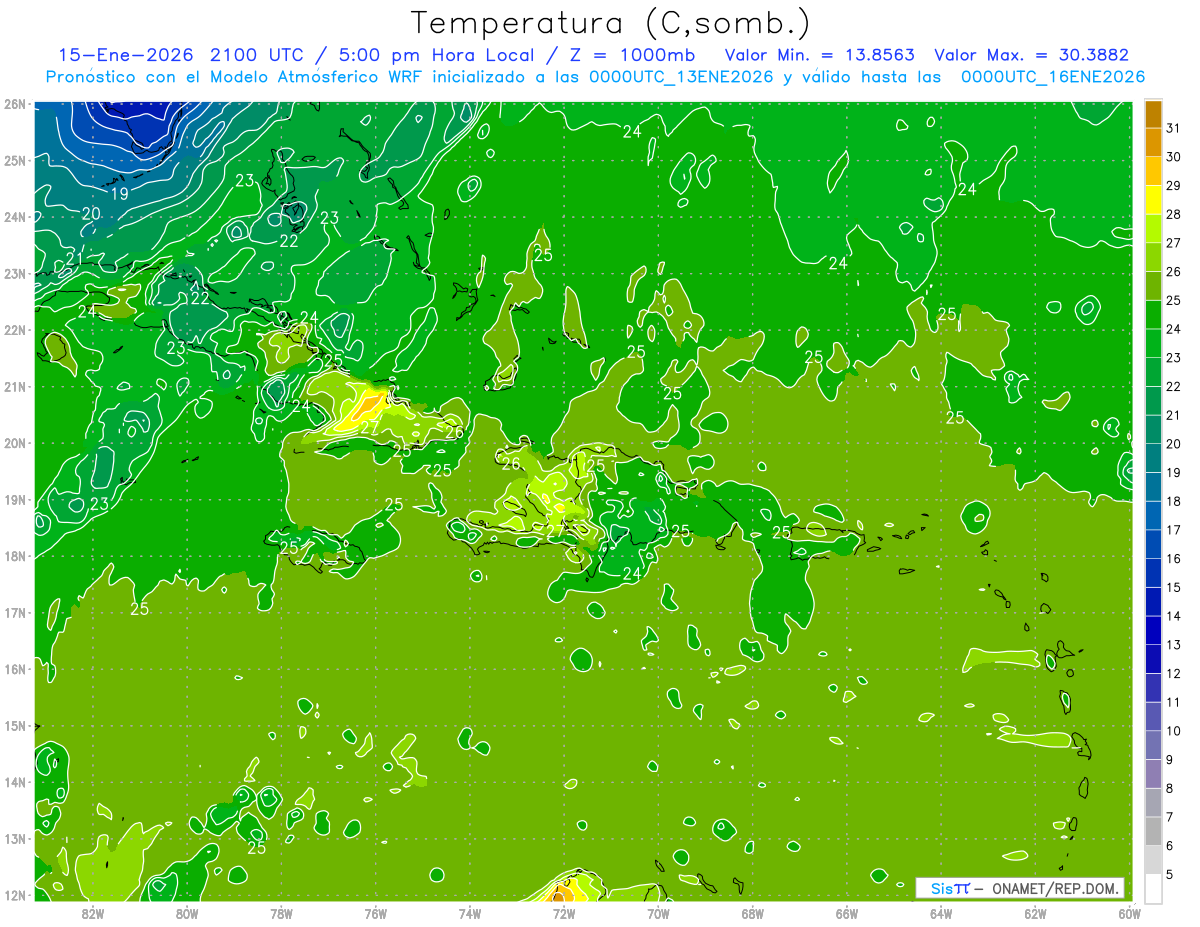Click the 64W longitude axis label
Image resolution: width=1200 pixels, height=927 pixels.
coord(940,913)
